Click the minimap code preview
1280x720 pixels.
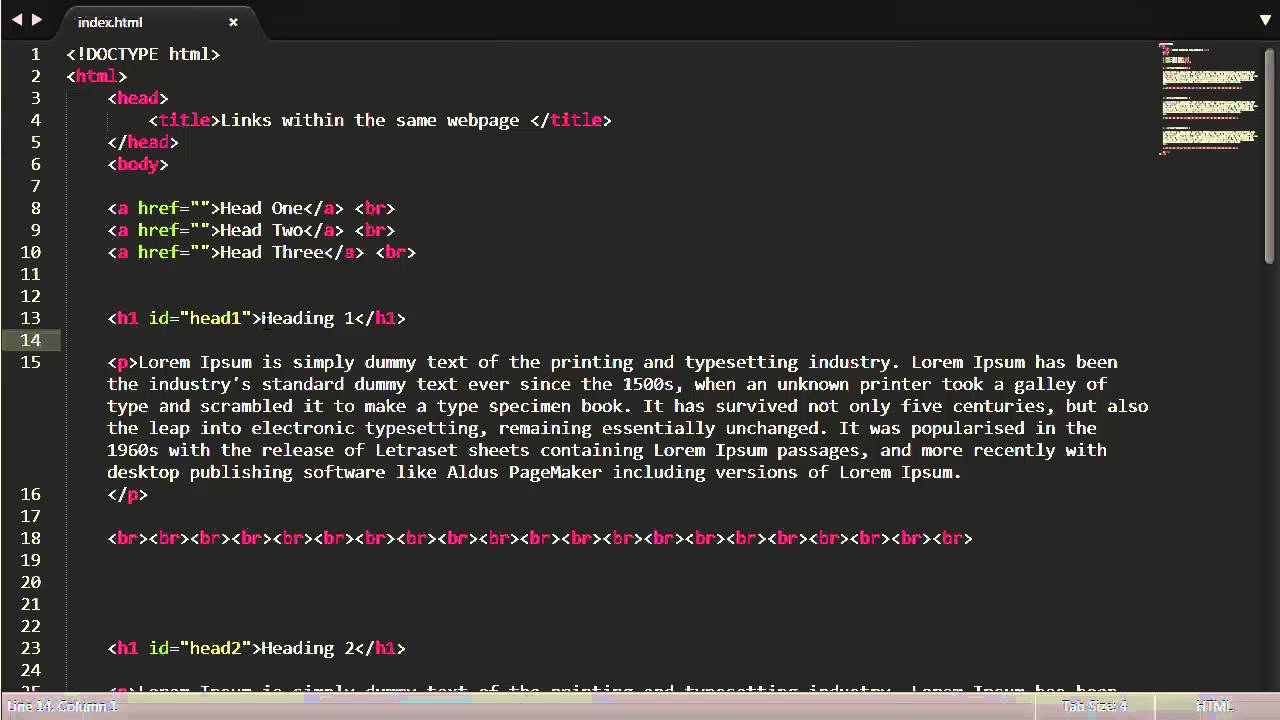1208,98
